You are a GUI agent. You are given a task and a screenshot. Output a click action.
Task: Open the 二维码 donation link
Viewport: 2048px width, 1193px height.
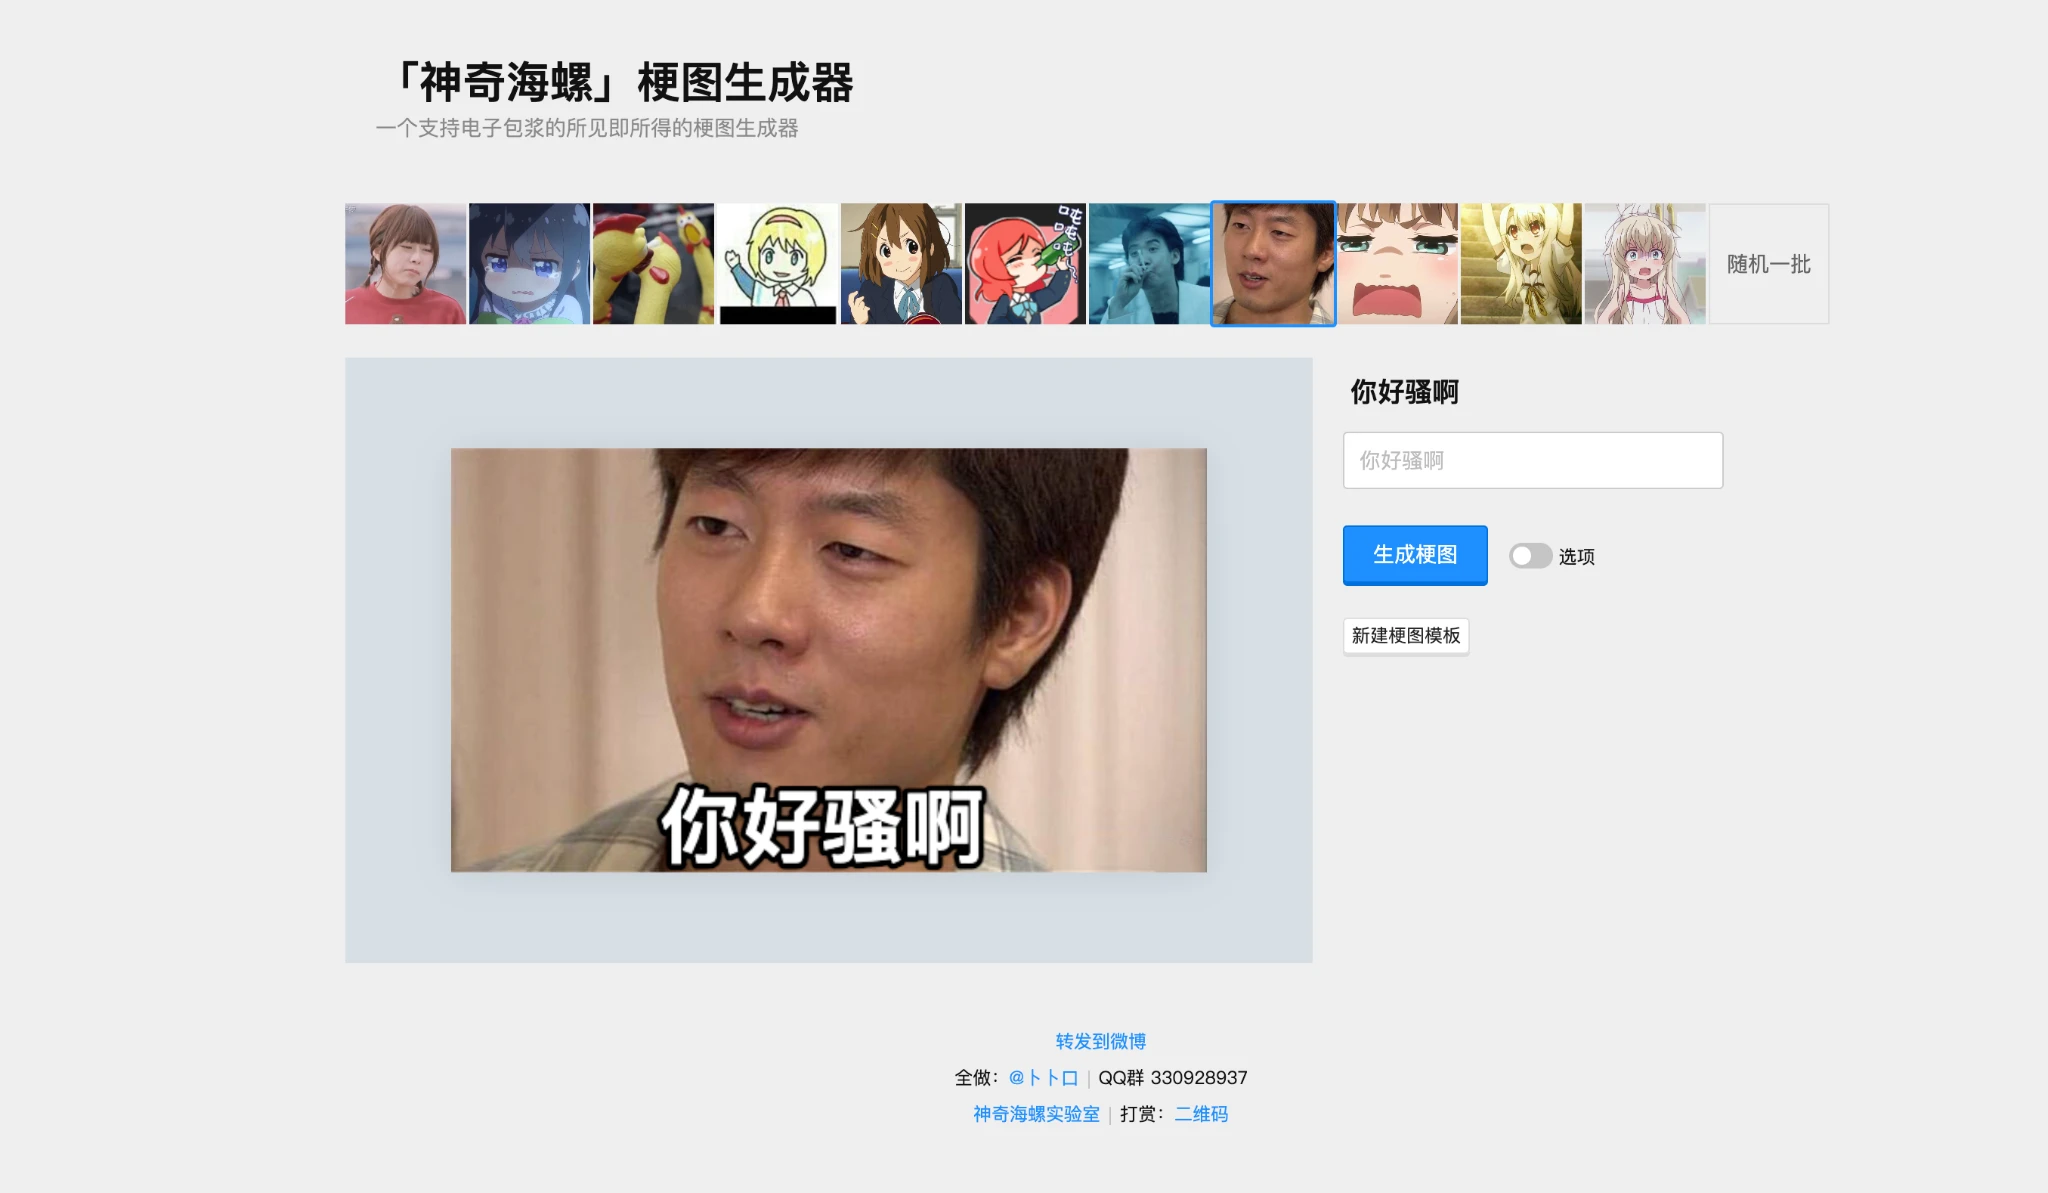click(x=1201, y=1114)
